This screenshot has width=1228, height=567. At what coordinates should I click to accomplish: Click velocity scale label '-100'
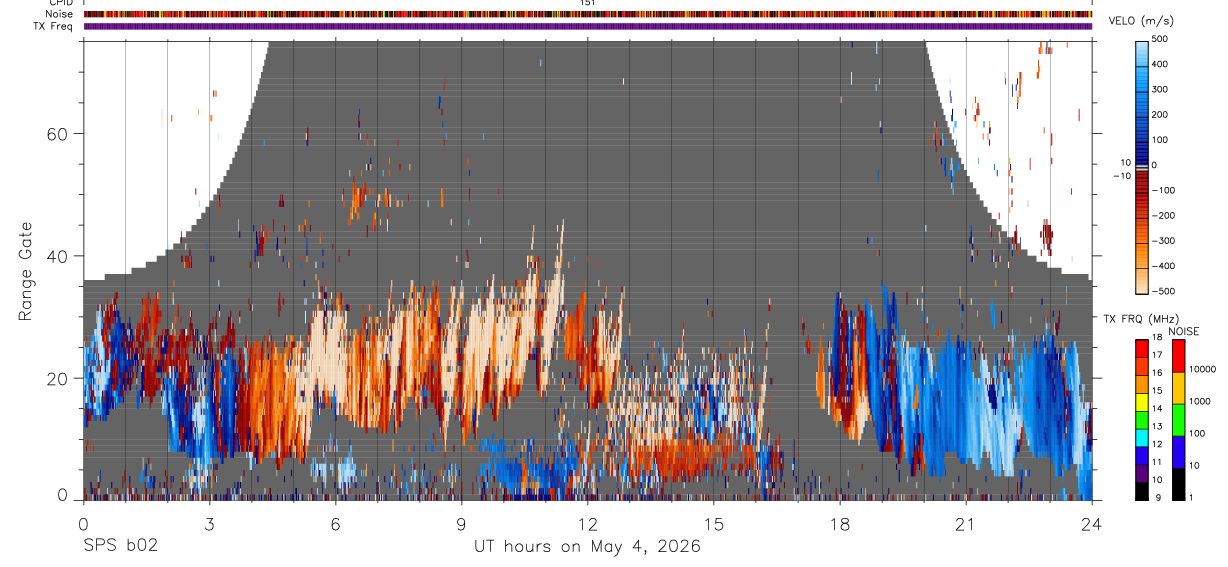pos(1162,190)
